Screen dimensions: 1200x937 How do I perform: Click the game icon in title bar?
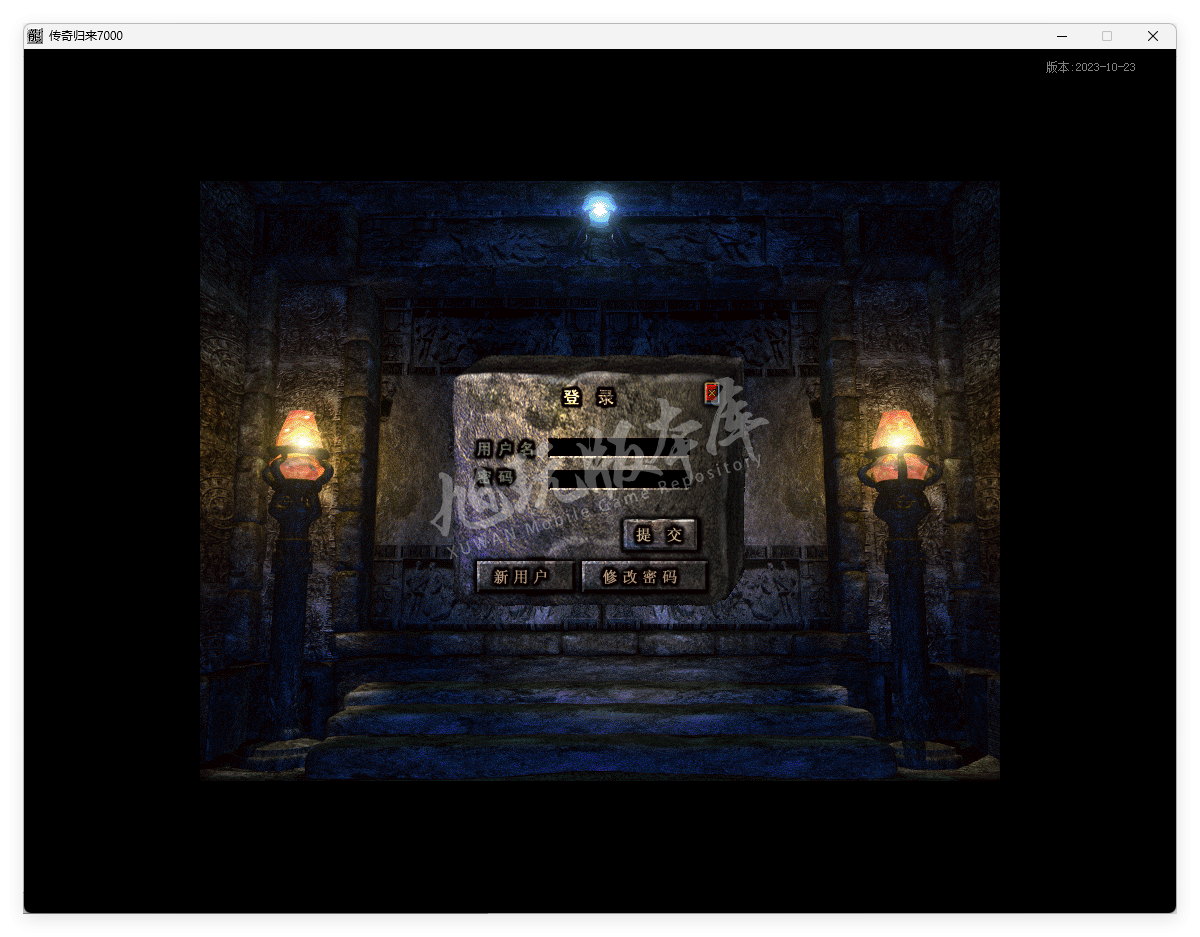click(x=35, y=36)
